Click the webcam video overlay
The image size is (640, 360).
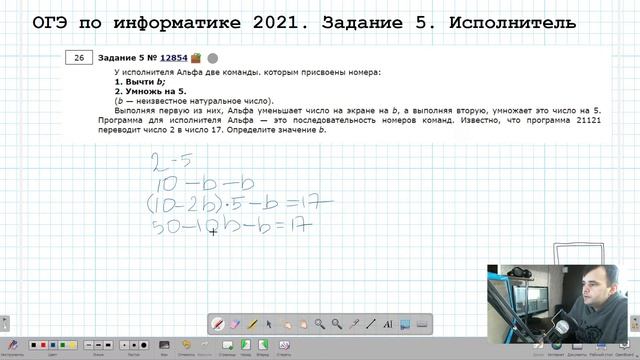[558, 304]
